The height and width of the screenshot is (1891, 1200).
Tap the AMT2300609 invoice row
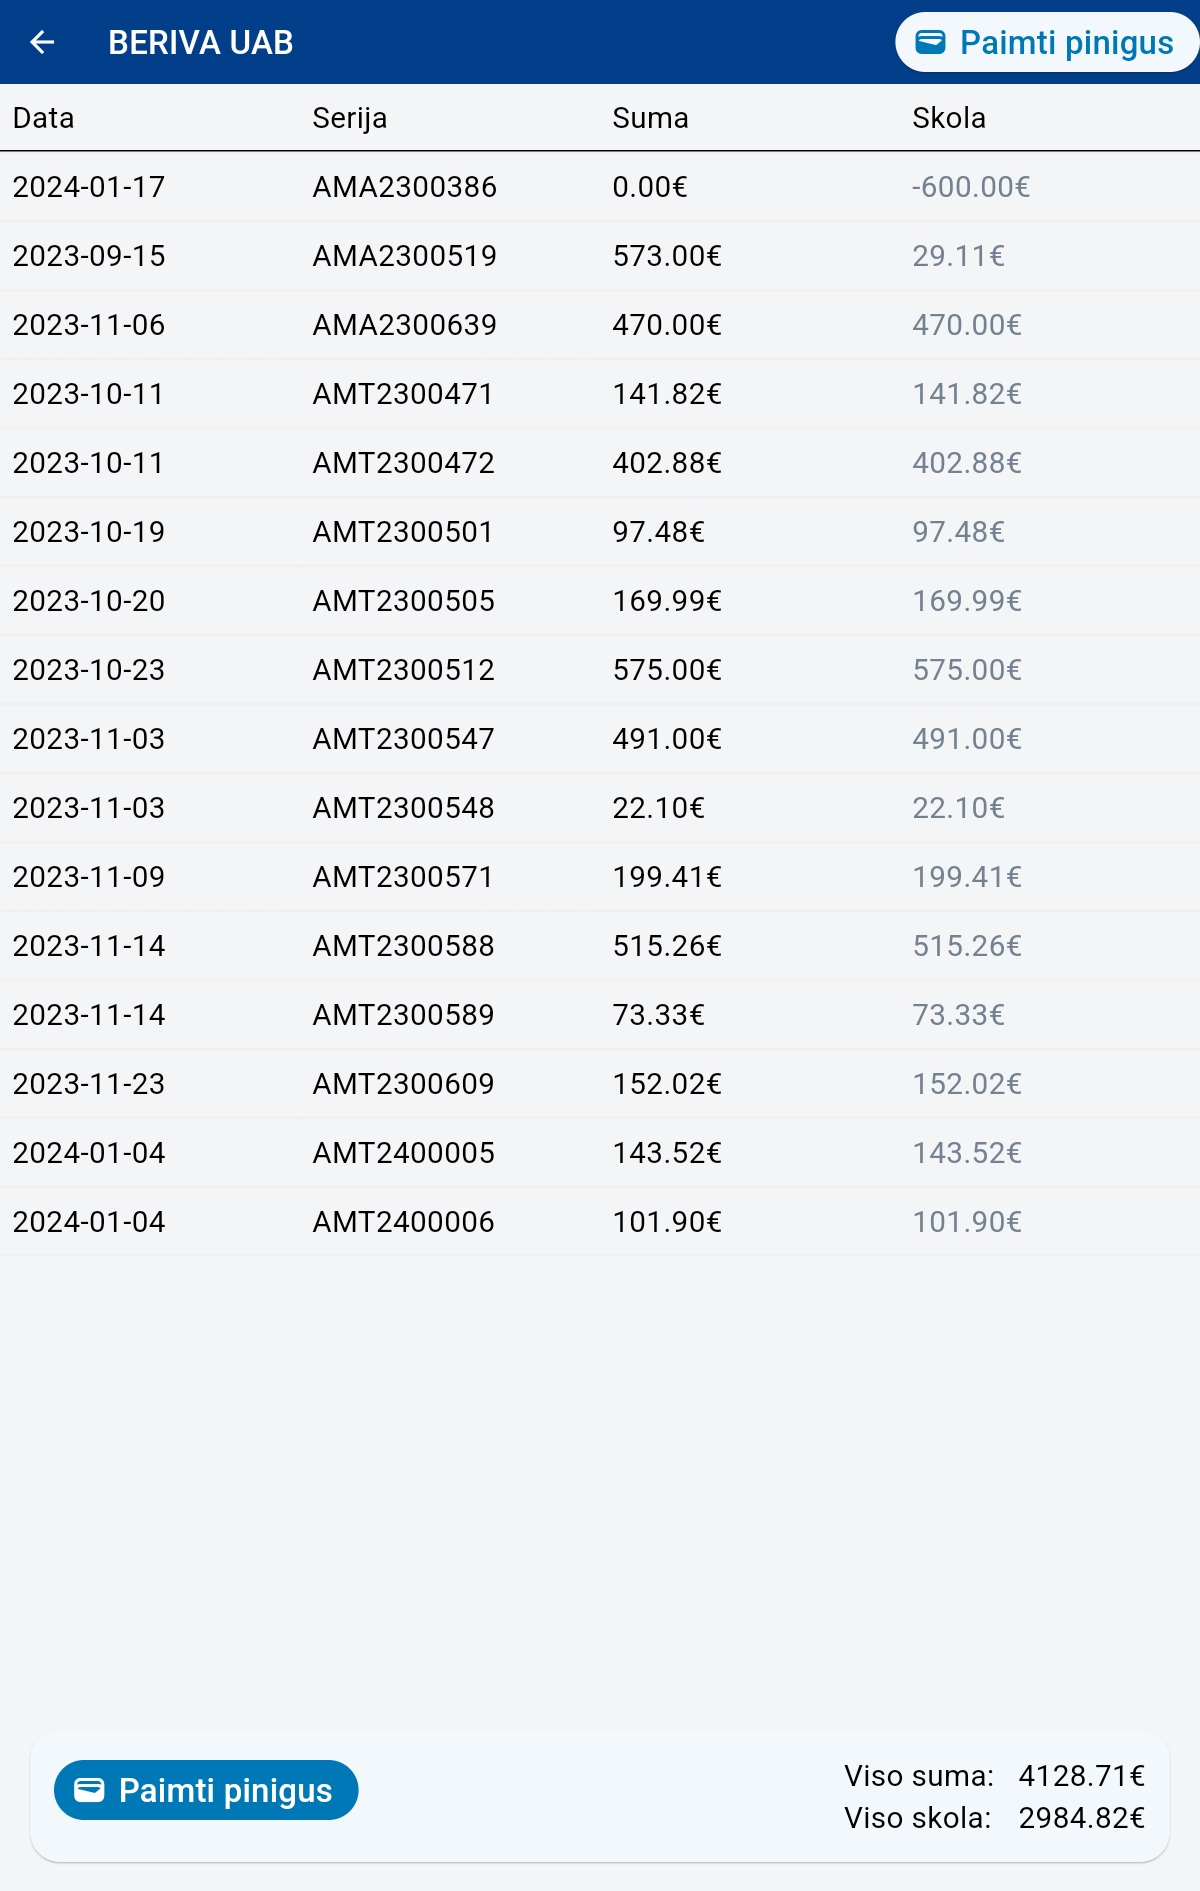pos(600,1084)
